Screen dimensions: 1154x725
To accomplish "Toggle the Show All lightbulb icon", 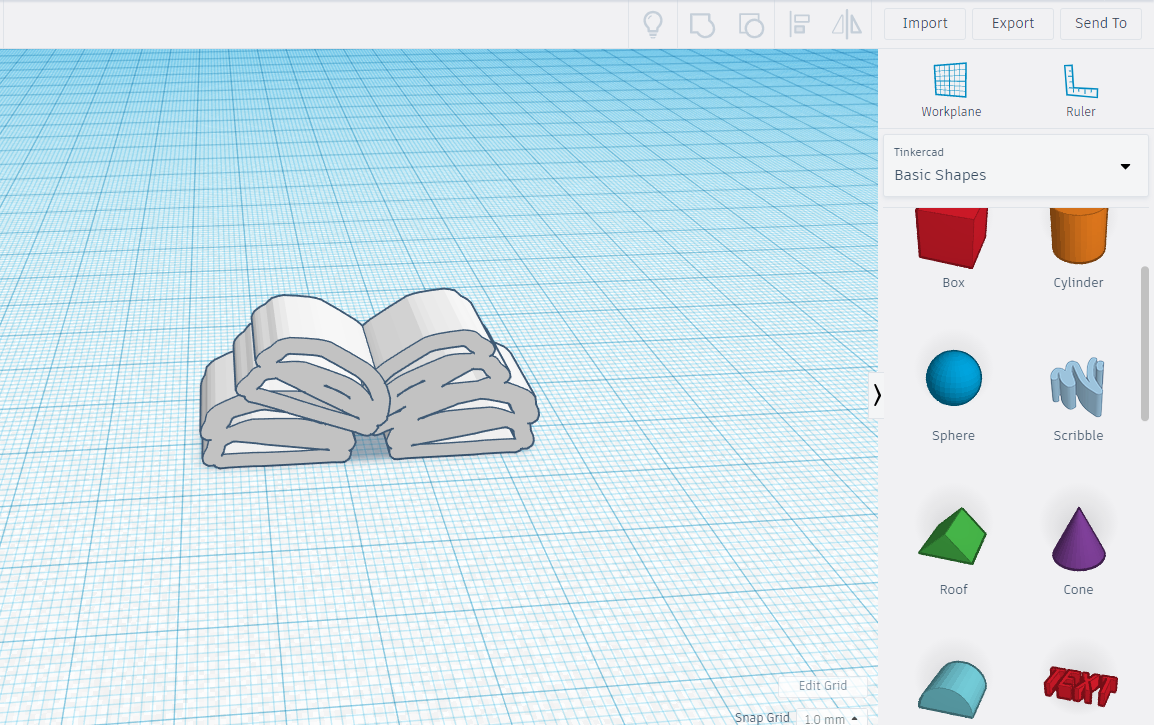I will point(653,24).
